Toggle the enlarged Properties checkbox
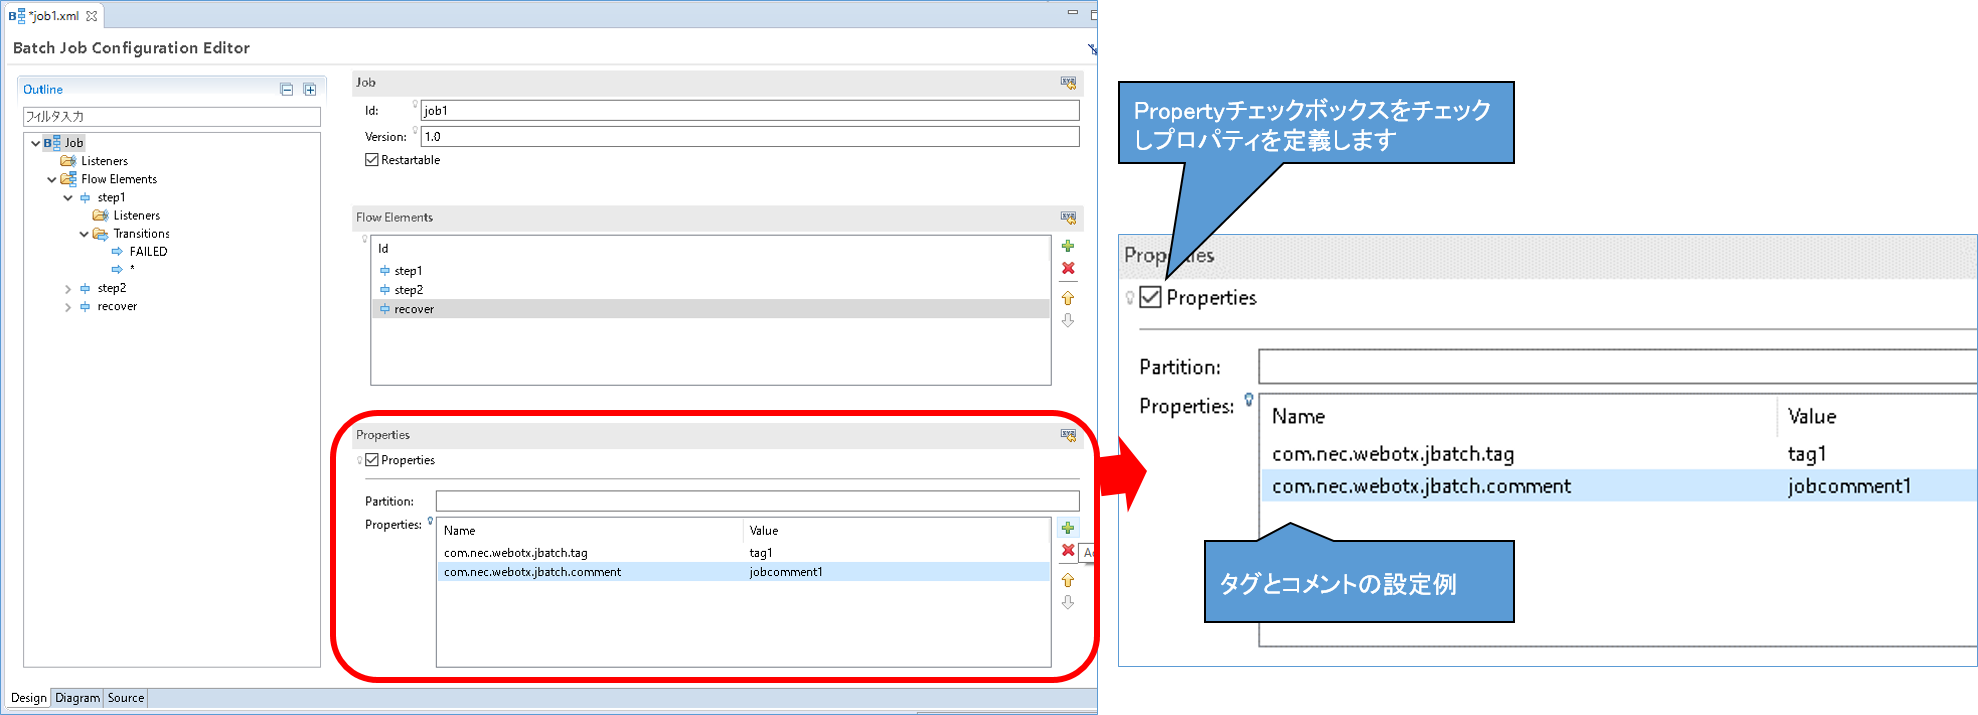 pyautogui.click(x=1151, y=297)
